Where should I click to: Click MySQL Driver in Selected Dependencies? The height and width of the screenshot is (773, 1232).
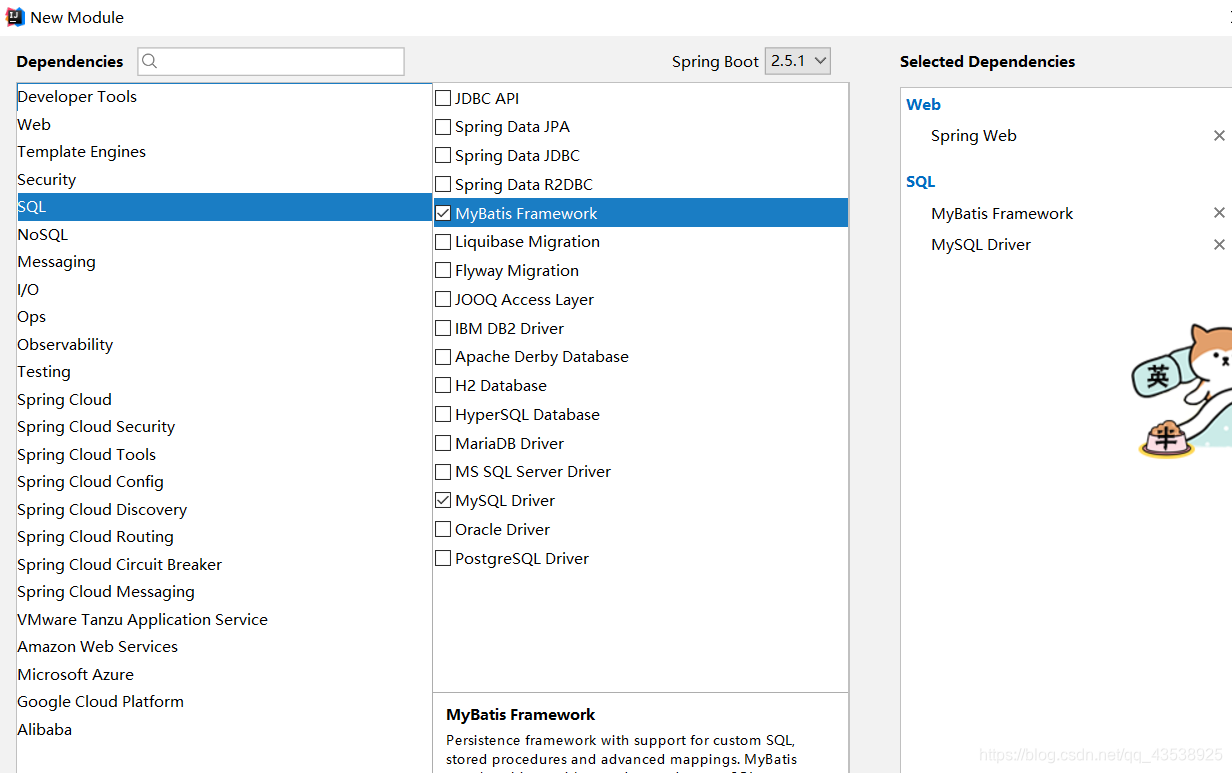[980, 245]
